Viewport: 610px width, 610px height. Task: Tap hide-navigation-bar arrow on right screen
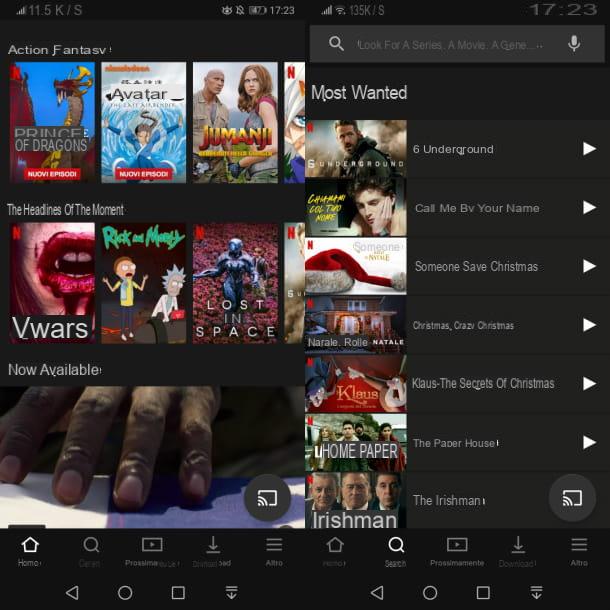pos(536,592)
